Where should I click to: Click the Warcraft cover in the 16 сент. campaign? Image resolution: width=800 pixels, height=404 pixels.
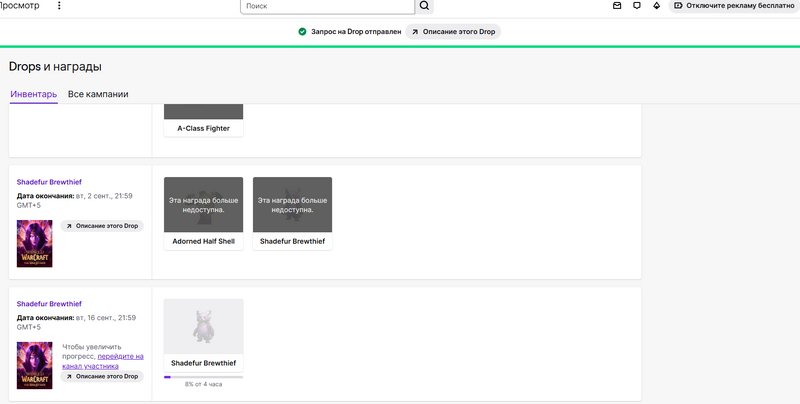[x=34, y=365]
